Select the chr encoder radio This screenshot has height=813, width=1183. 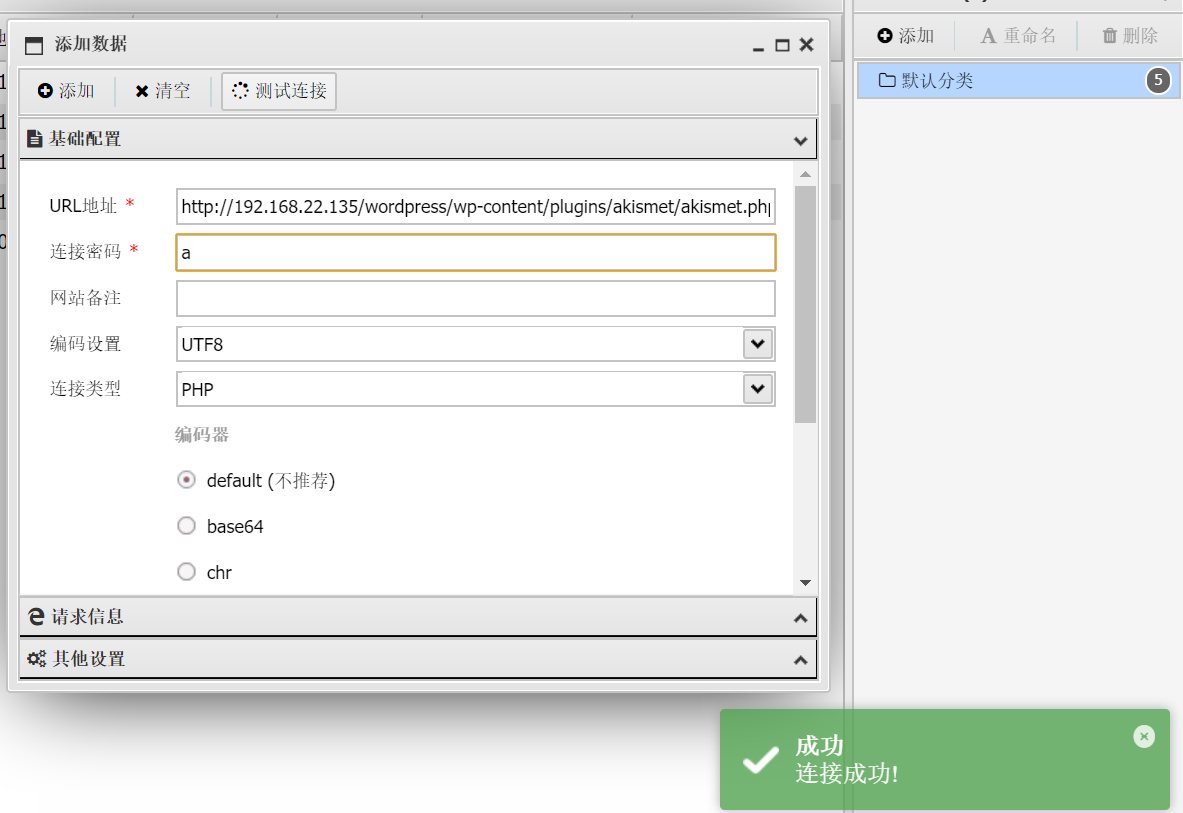(186, 572)
